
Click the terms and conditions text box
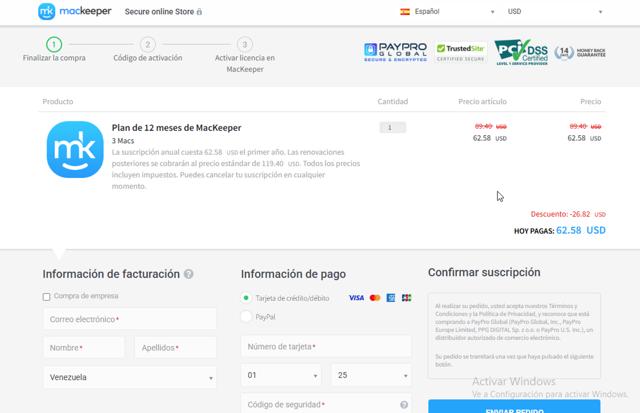[514, 335]
